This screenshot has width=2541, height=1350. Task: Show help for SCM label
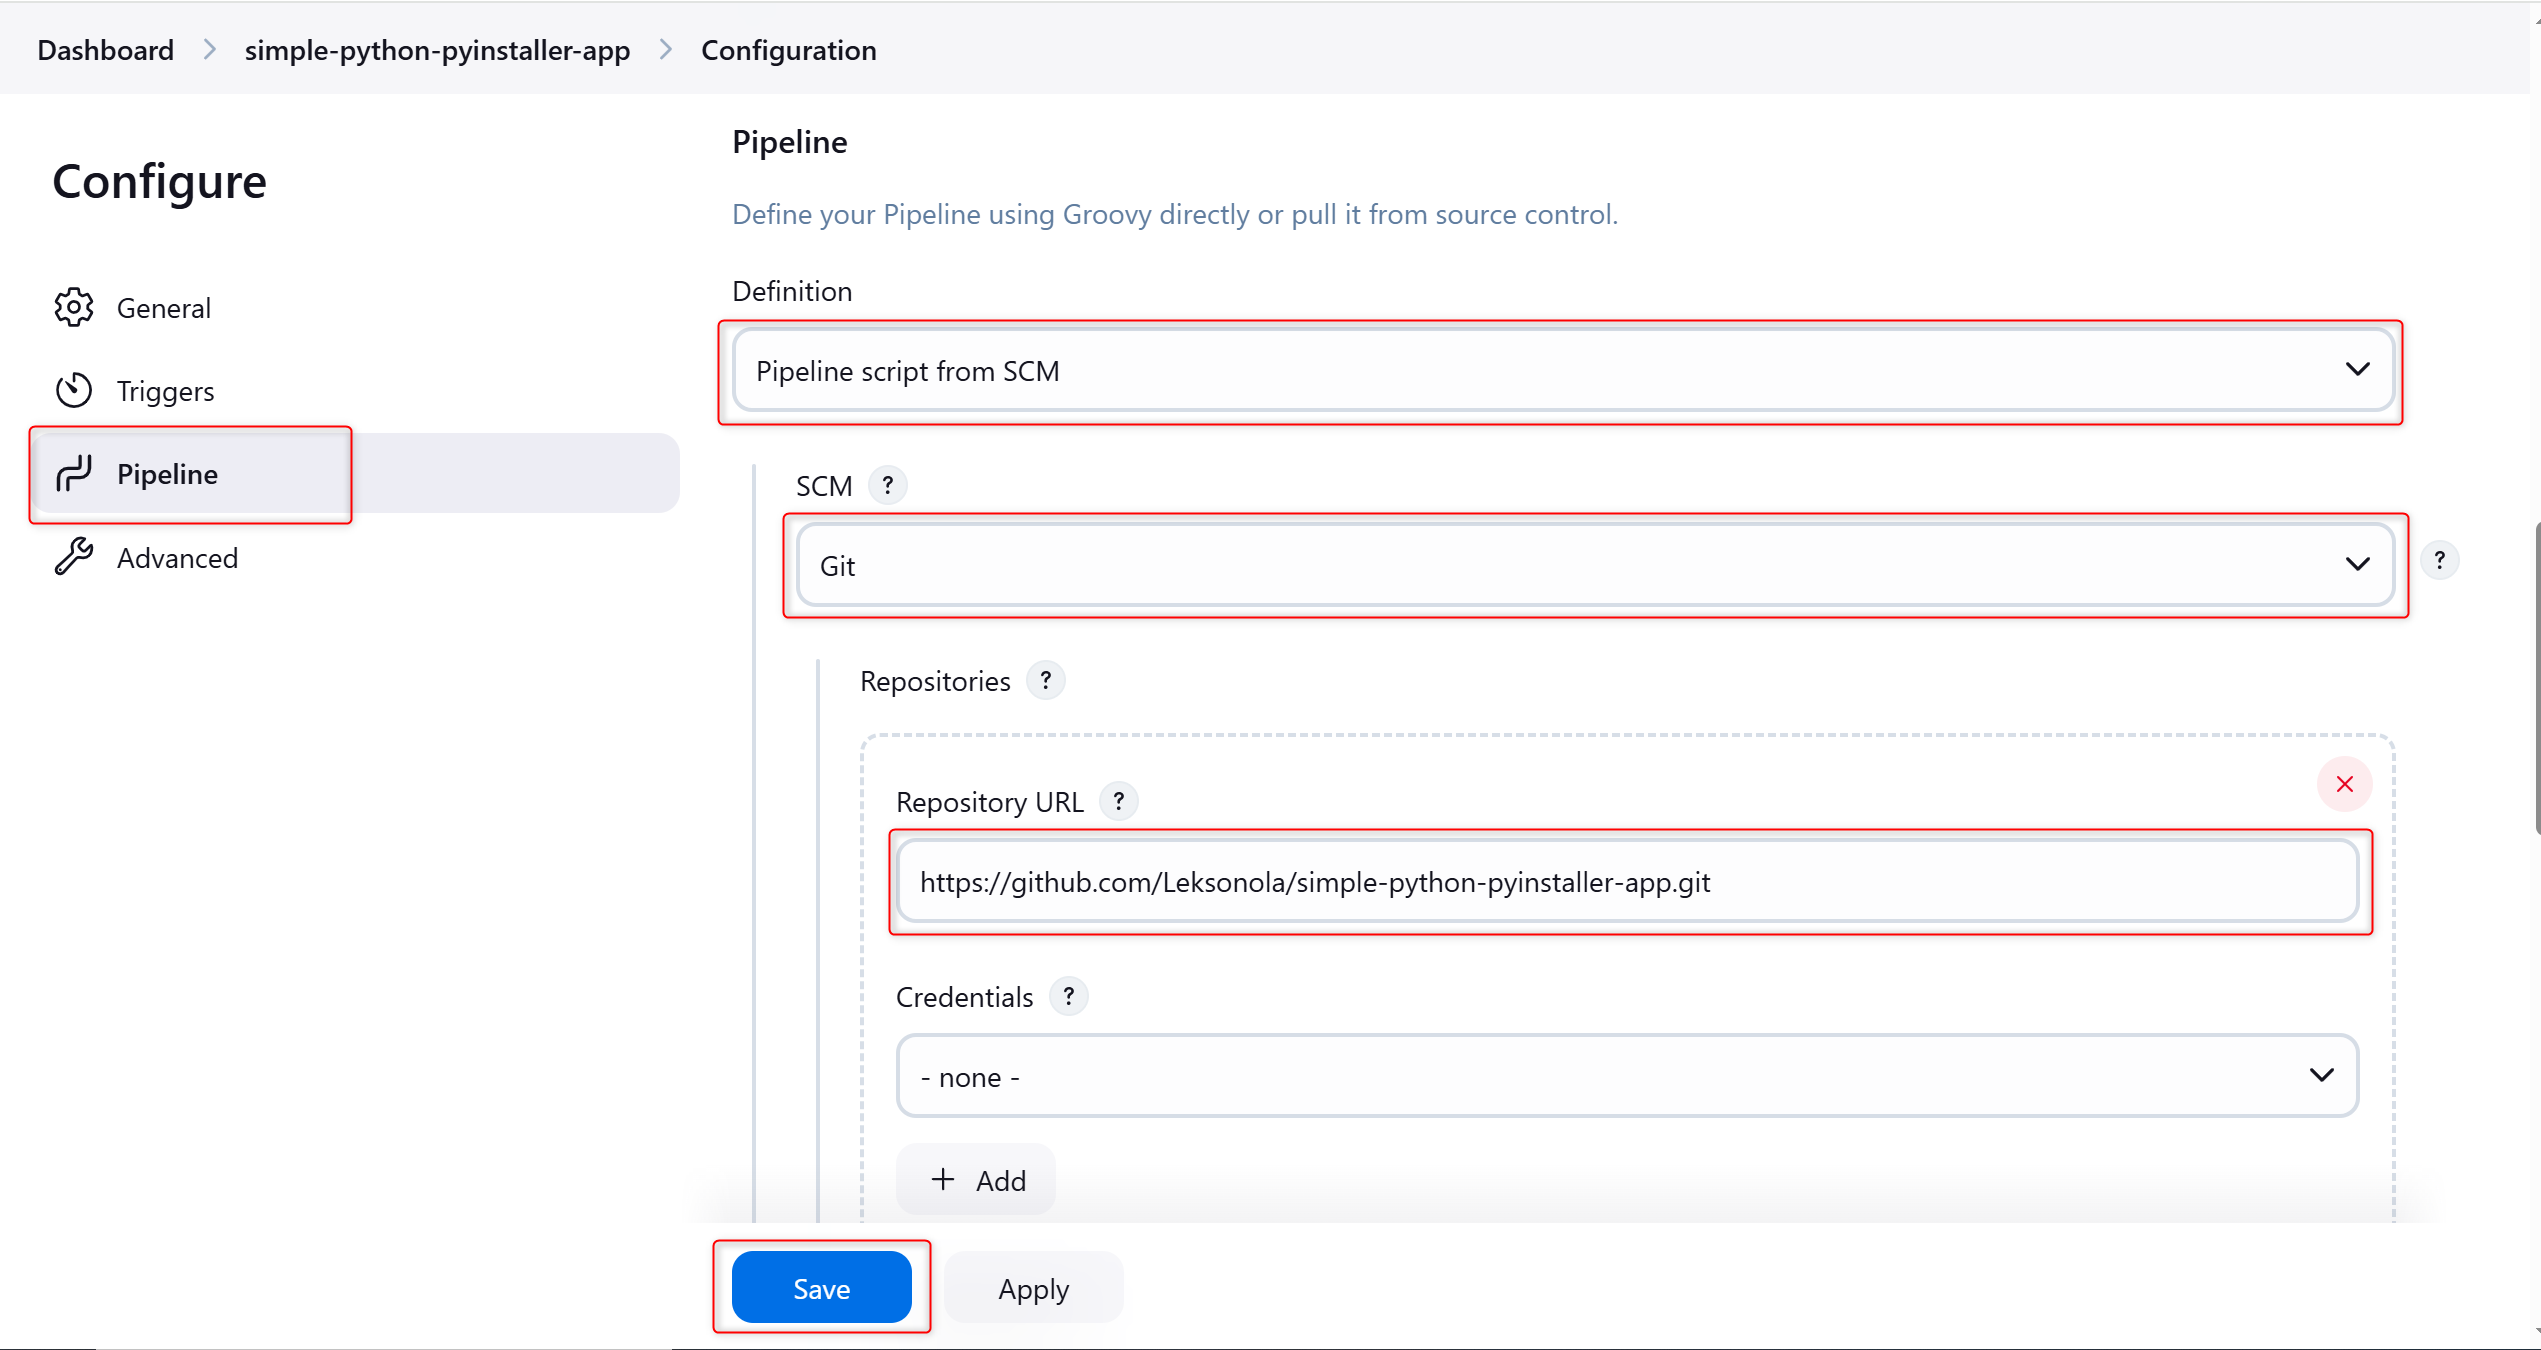[x=887, y=486]
